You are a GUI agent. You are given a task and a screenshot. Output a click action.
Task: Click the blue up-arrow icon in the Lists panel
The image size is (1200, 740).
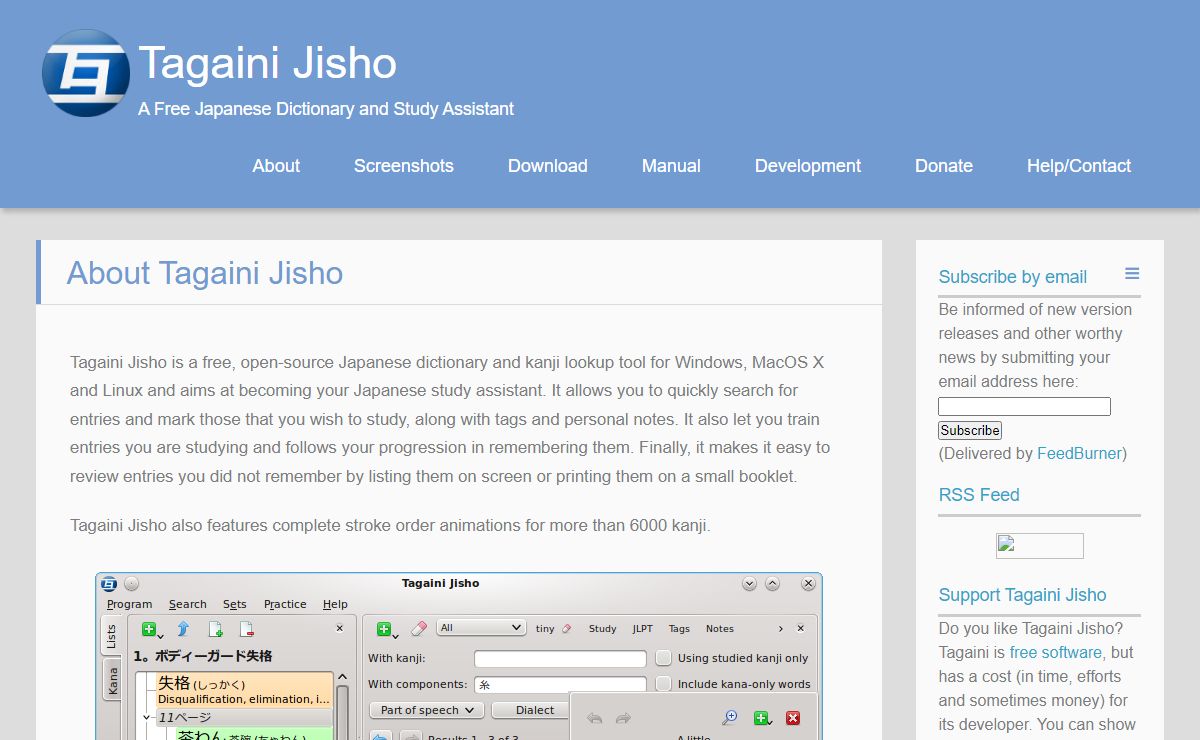pos(183,629)
